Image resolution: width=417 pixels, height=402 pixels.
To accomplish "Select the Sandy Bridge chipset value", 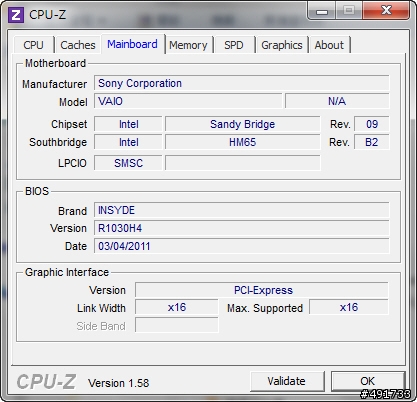I will tap(243, 124).
